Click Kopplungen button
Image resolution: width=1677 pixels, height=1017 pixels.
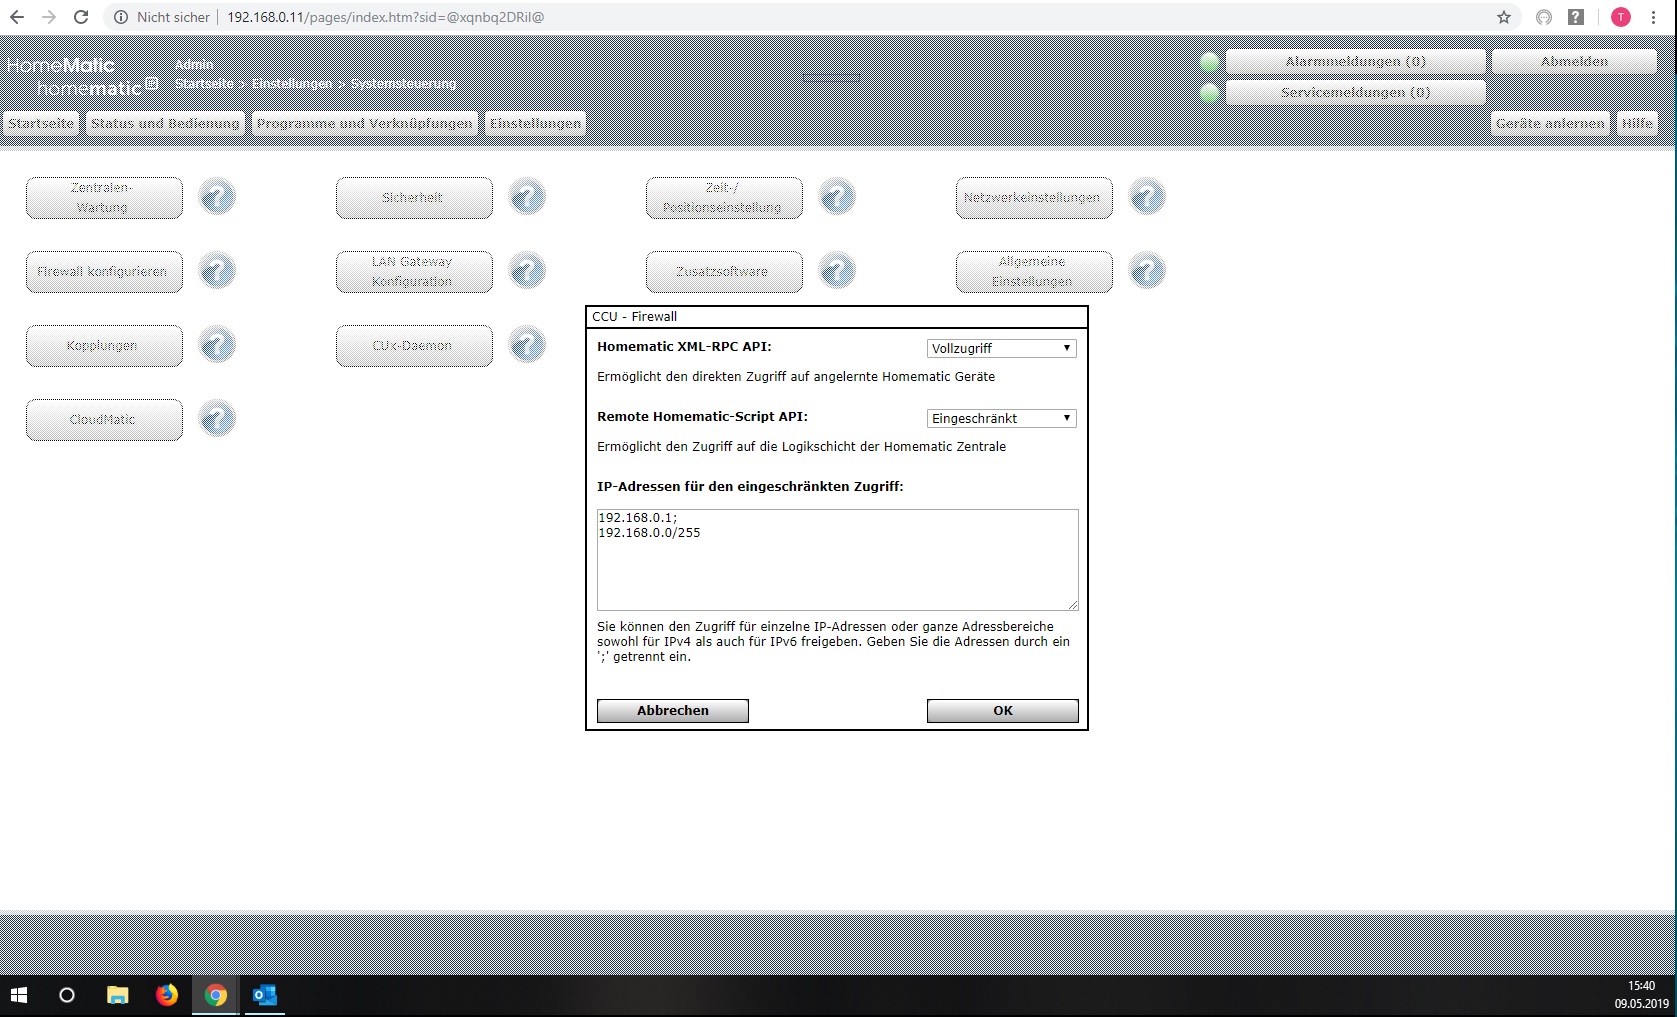(104, 345)
